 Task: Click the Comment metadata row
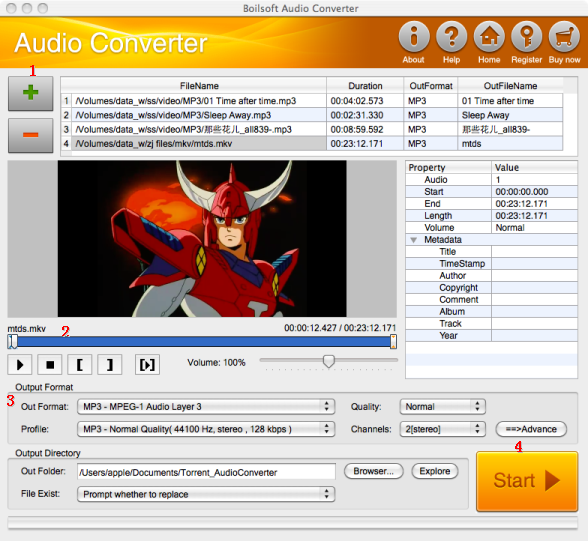click(x=492, y=300)
